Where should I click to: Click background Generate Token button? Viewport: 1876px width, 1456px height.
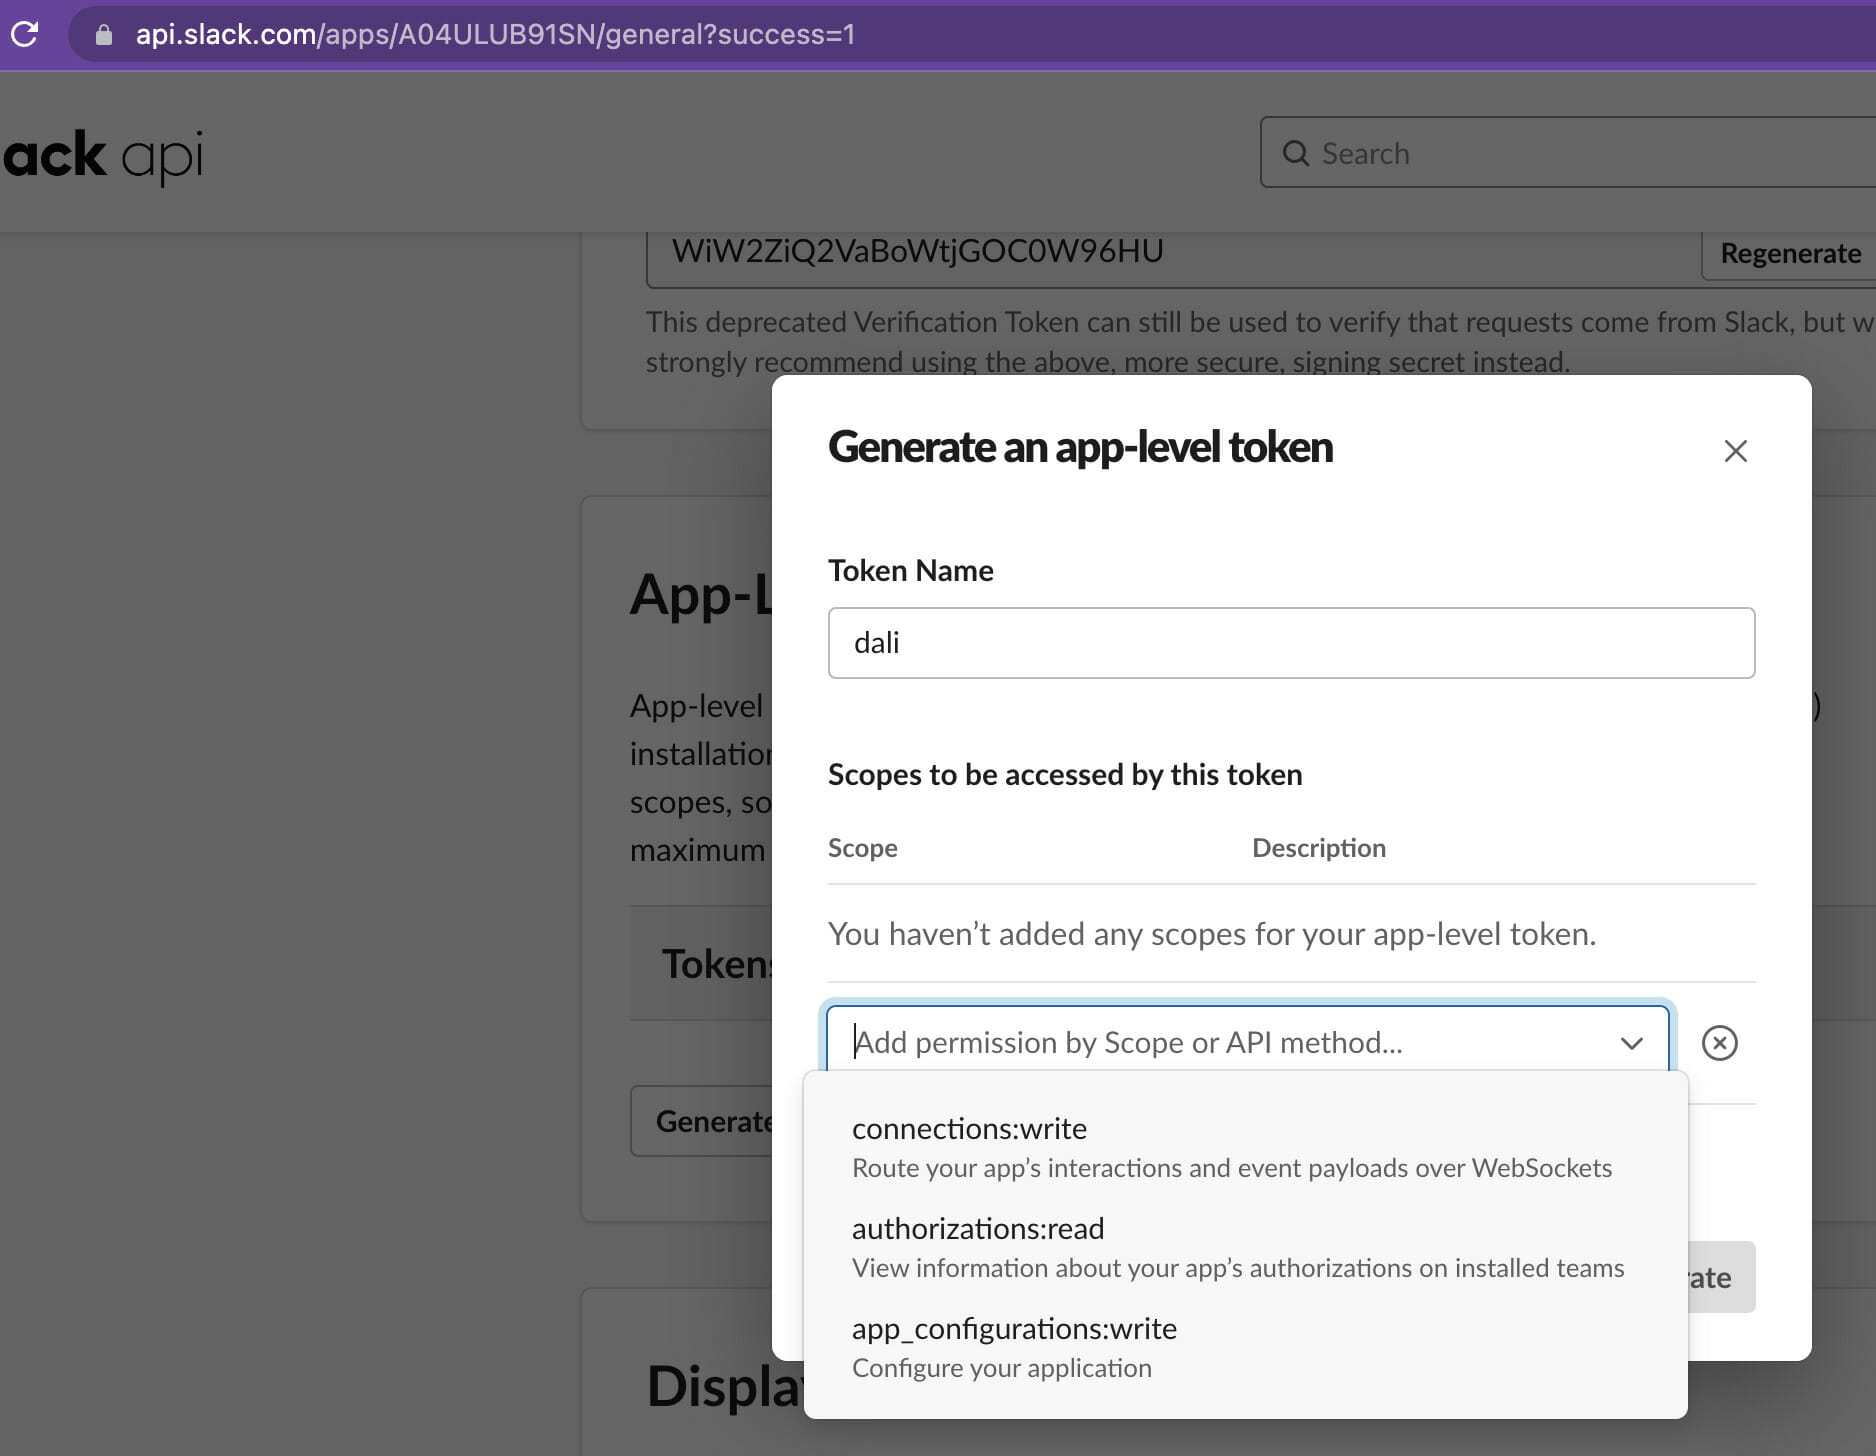[702, 1121]
